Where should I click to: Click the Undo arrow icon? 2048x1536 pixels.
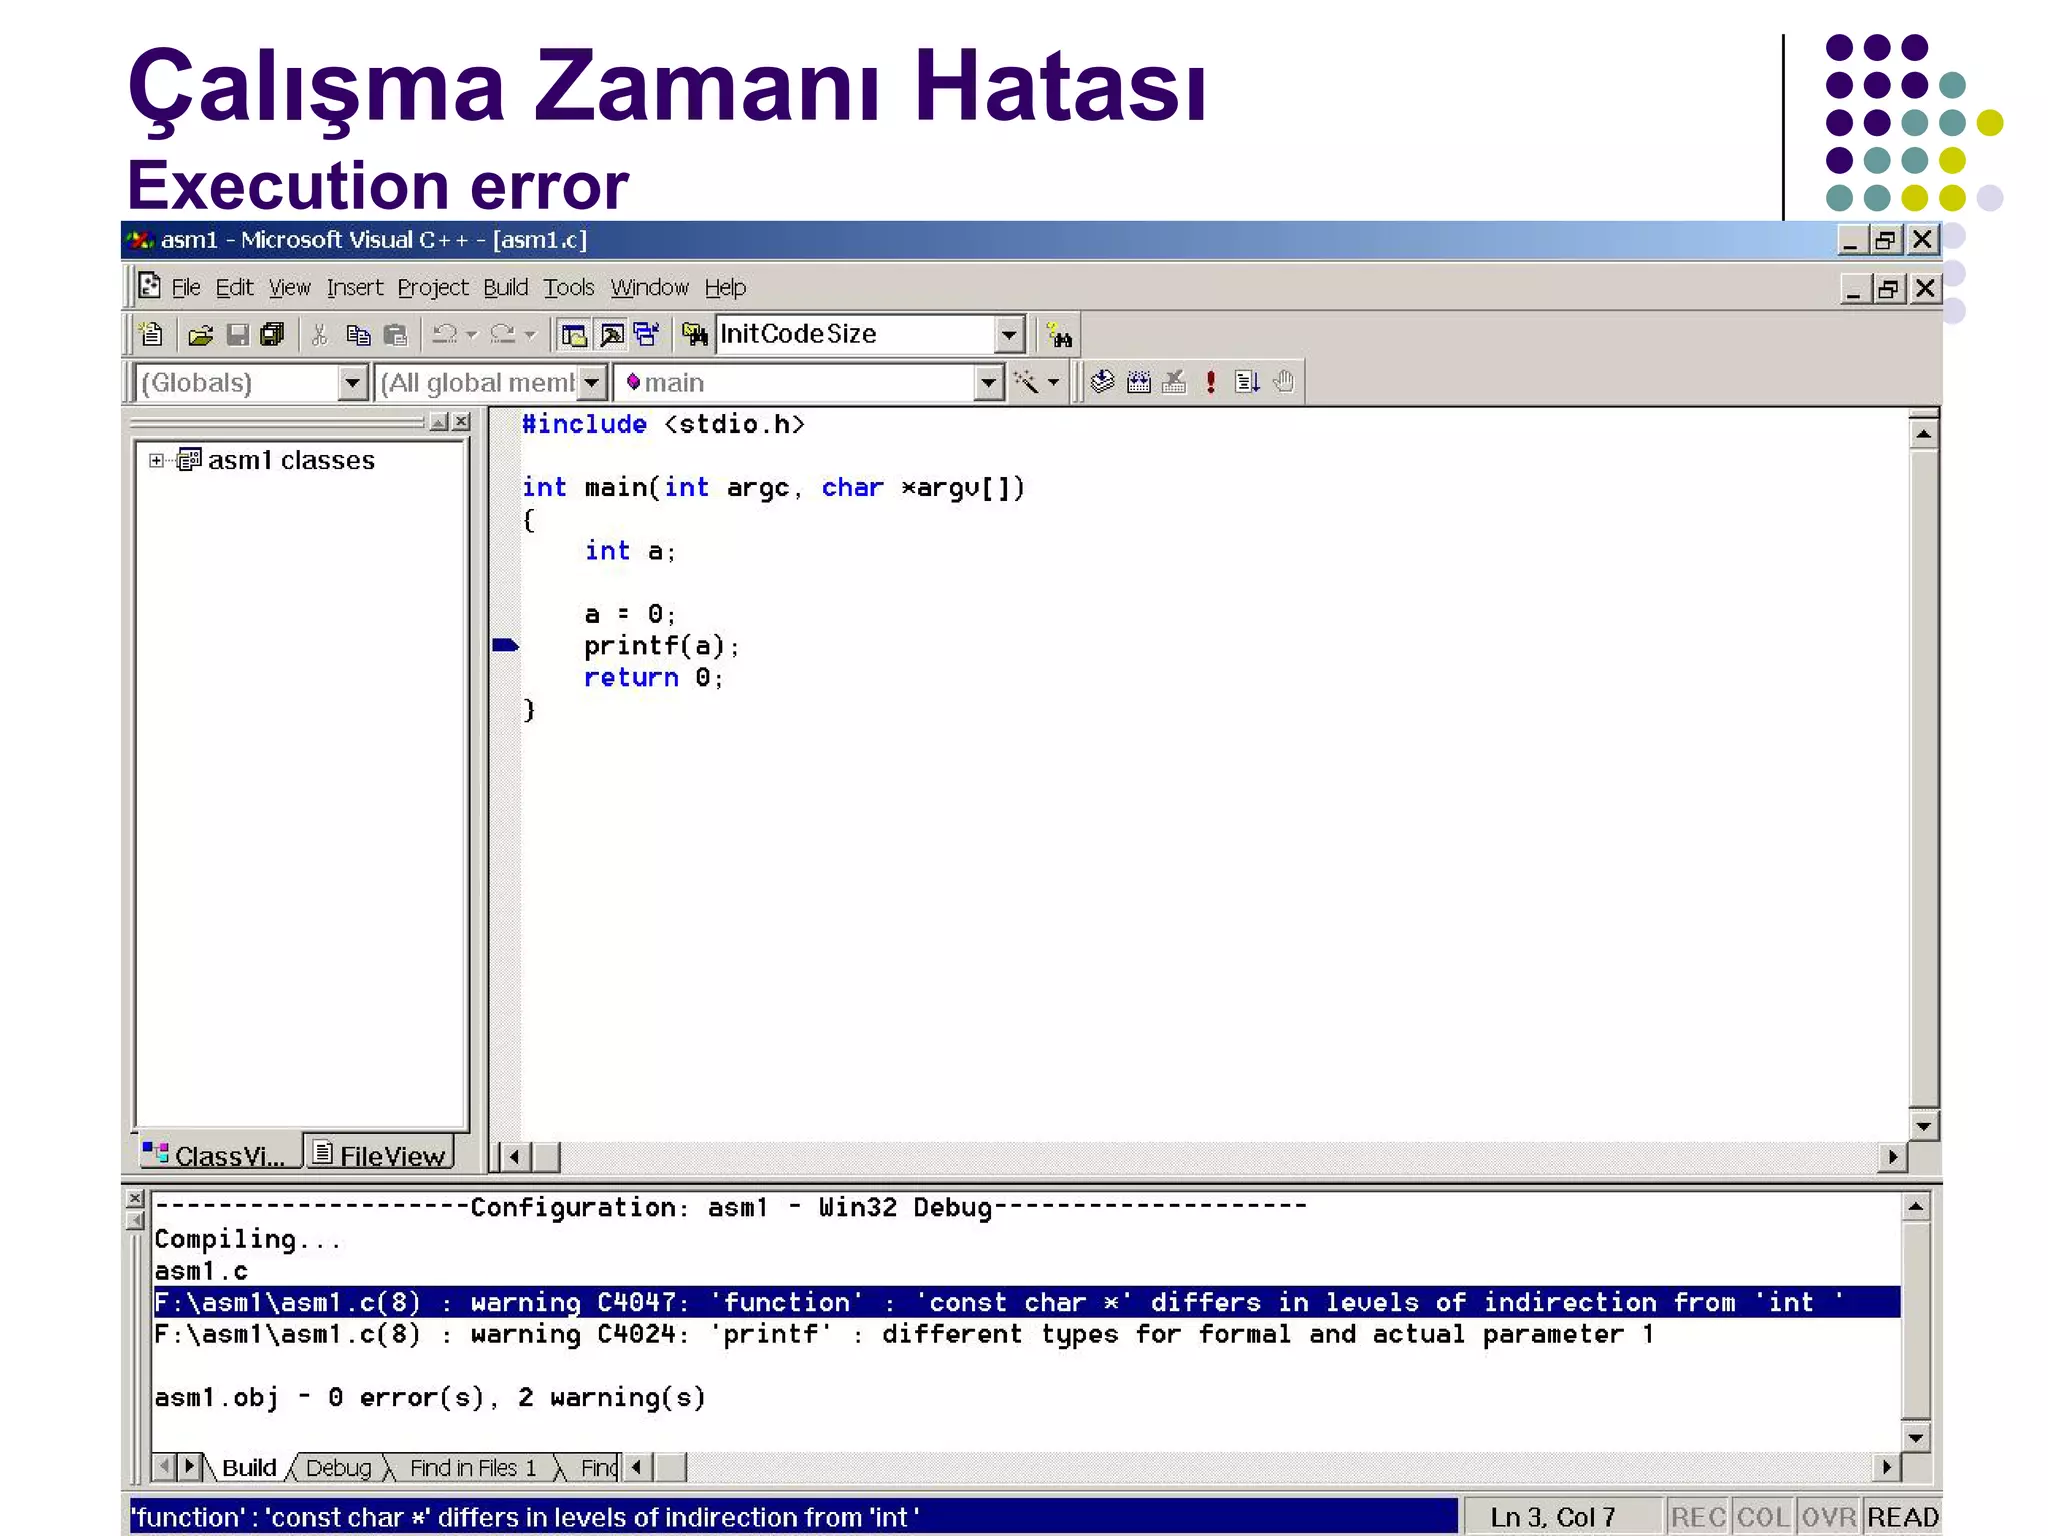coord(444,334)
